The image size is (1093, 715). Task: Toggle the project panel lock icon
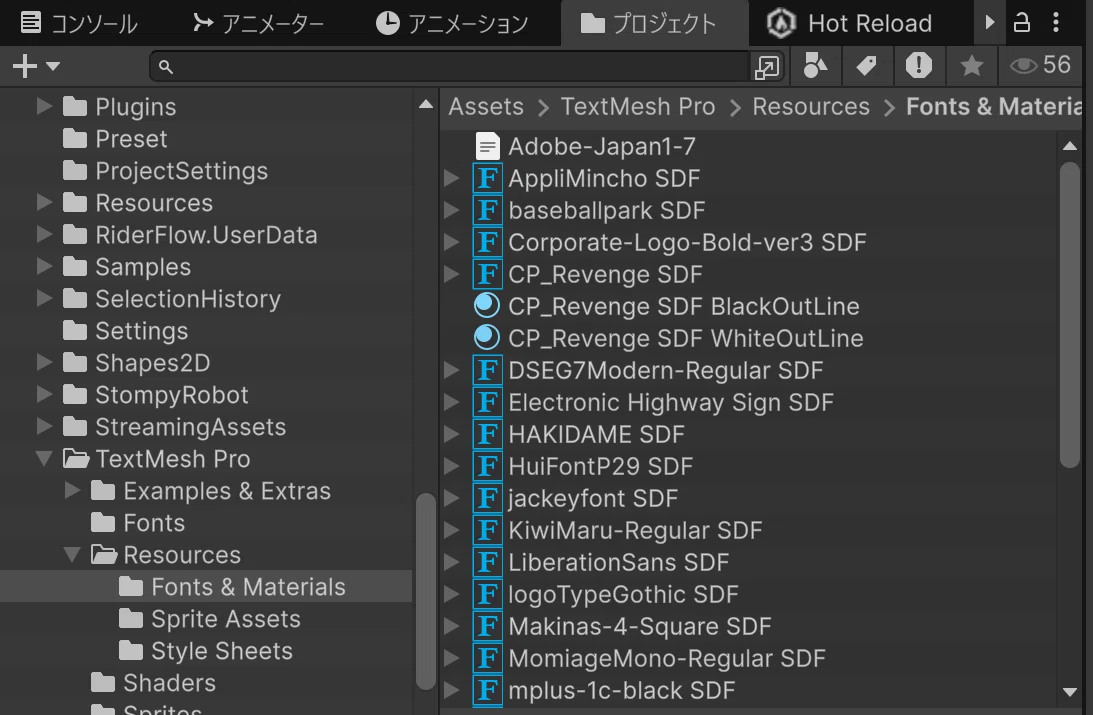[x=1022, y=22]
